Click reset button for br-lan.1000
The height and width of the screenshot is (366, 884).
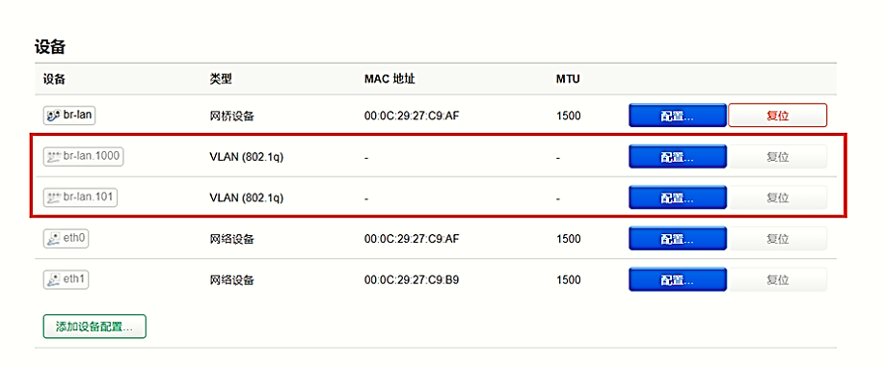pos(777,157)
